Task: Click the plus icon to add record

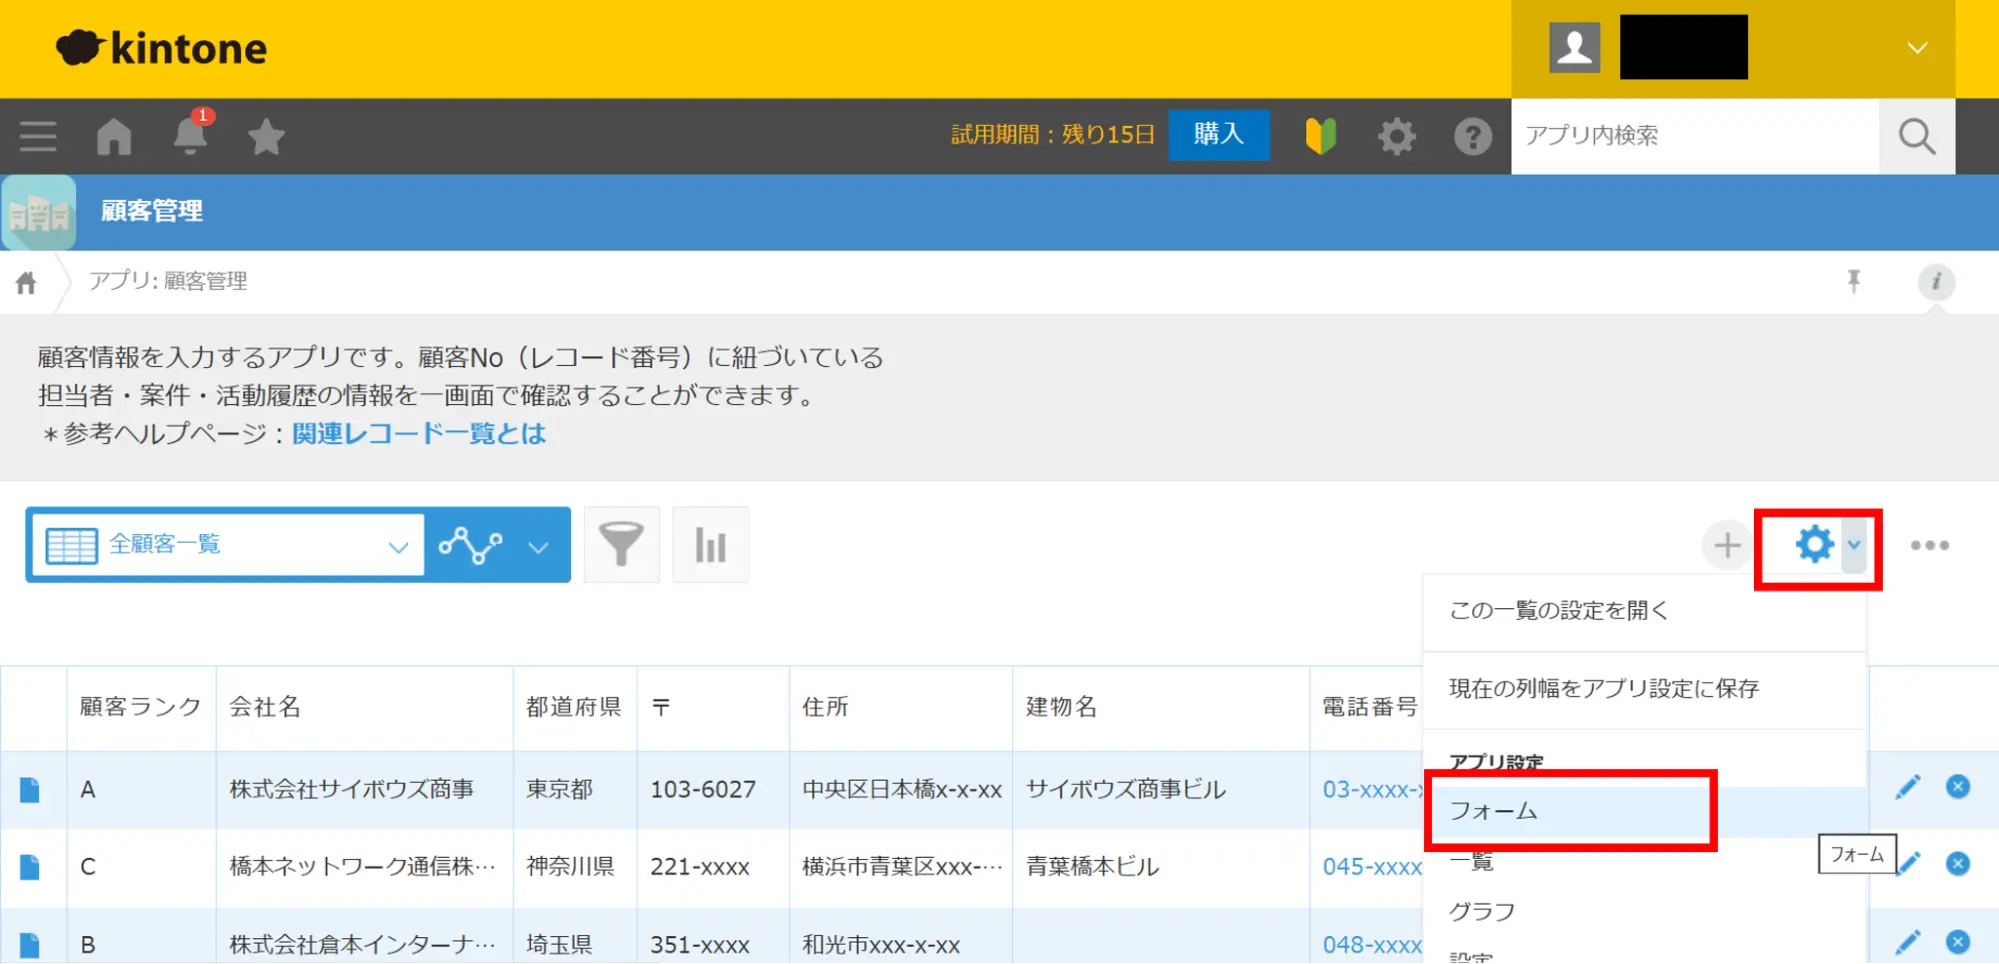Action: click(x=1727, y=545)
